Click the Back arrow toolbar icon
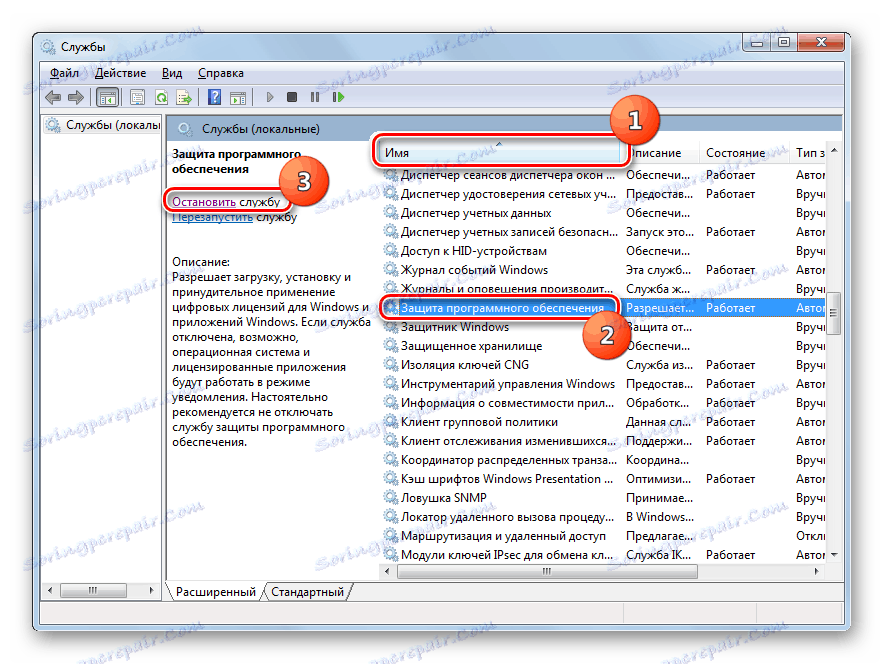Image resolution: width=884 pixels, height=664 pixels. click(x=53, y=98)
